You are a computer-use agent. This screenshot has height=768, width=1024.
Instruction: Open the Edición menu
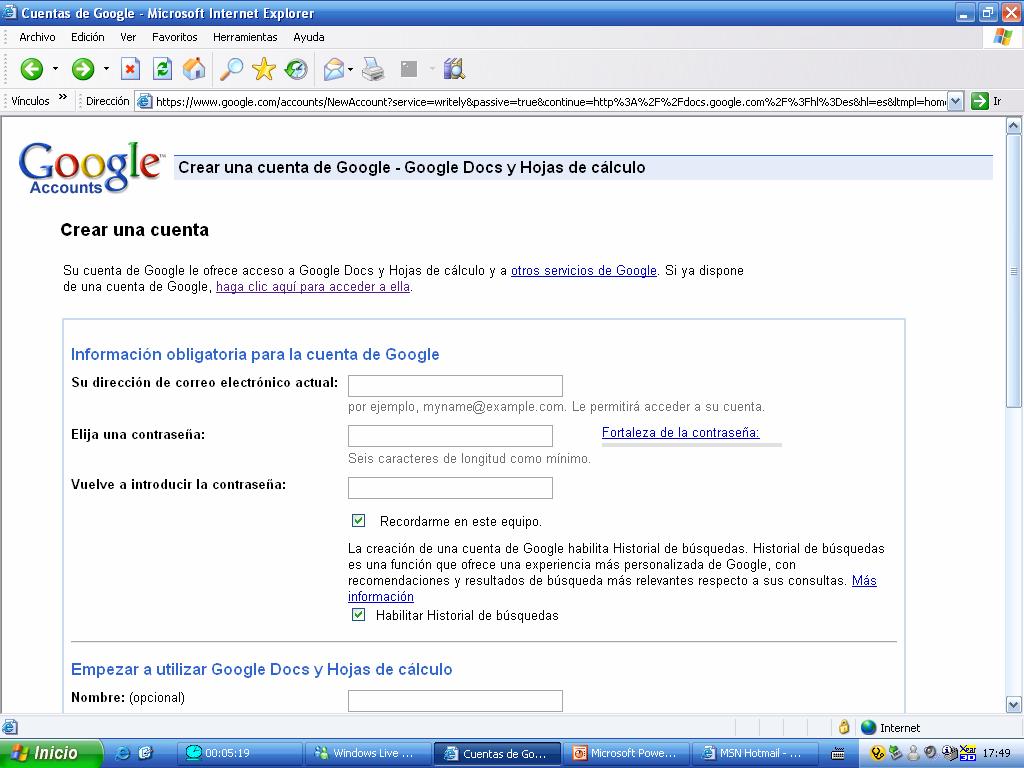click(x=88, y=37)
